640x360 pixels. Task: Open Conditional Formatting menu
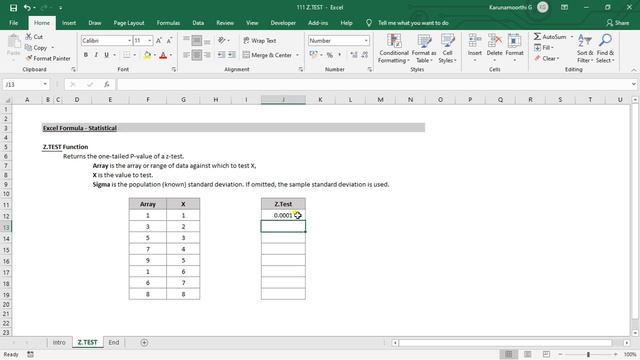[x=393, y=48]
